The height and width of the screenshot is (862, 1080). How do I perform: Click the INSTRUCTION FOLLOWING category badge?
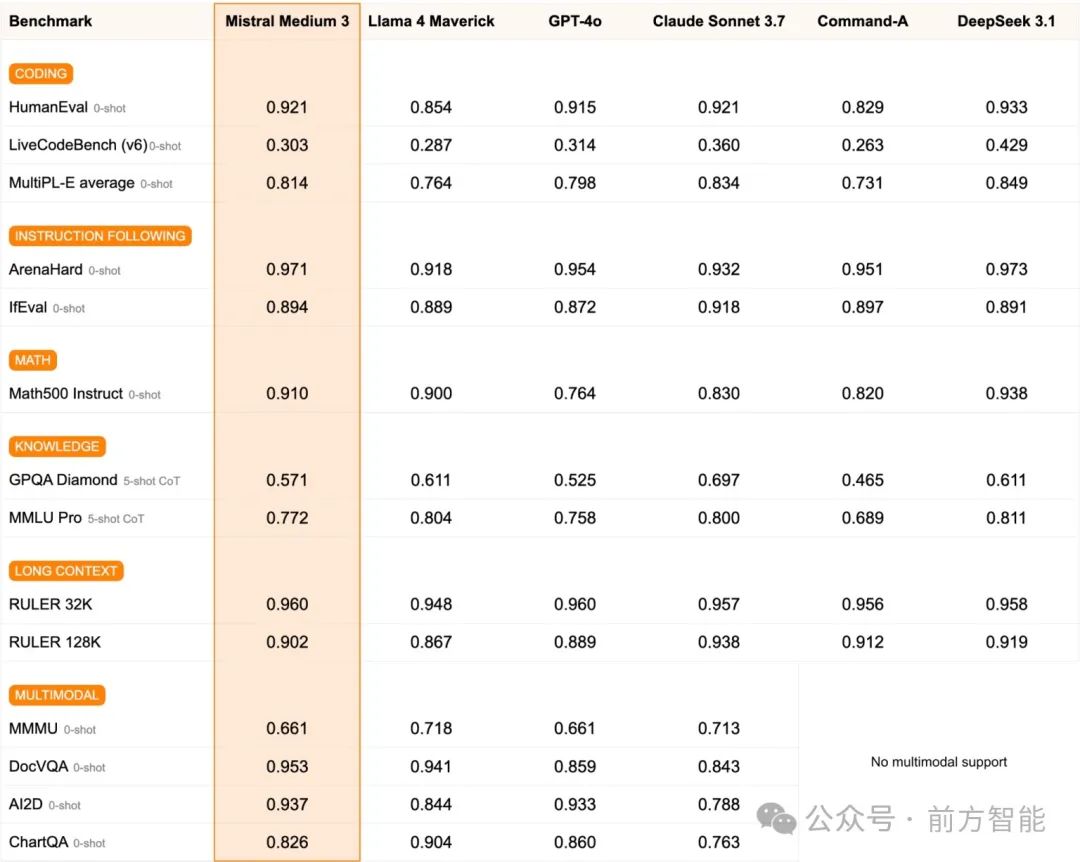point(100,236)
